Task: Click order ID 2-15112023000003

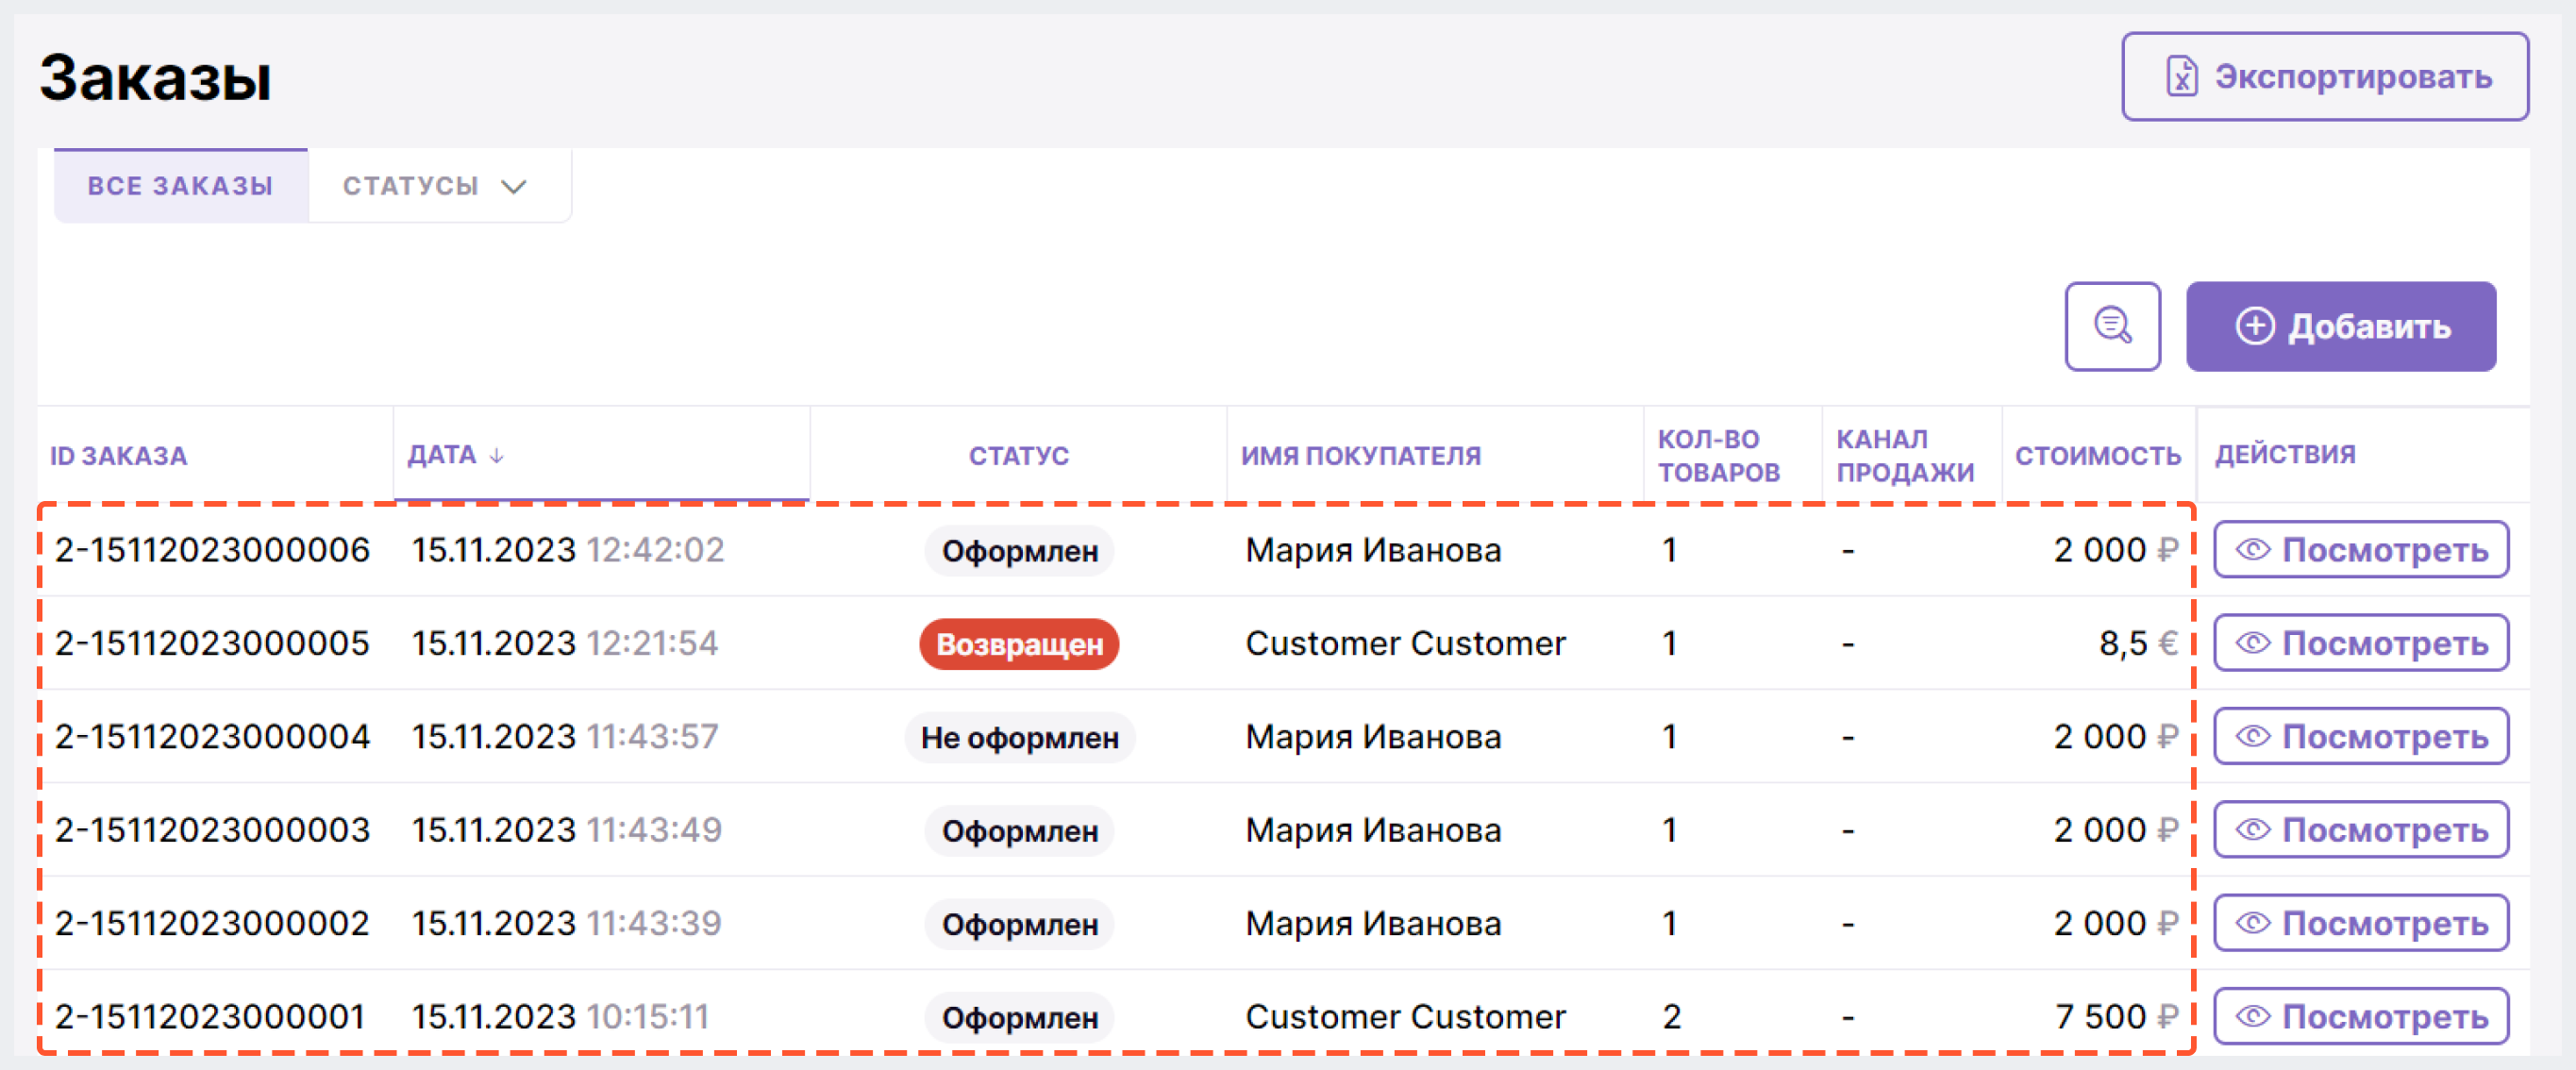Action: tap(212, 830)
